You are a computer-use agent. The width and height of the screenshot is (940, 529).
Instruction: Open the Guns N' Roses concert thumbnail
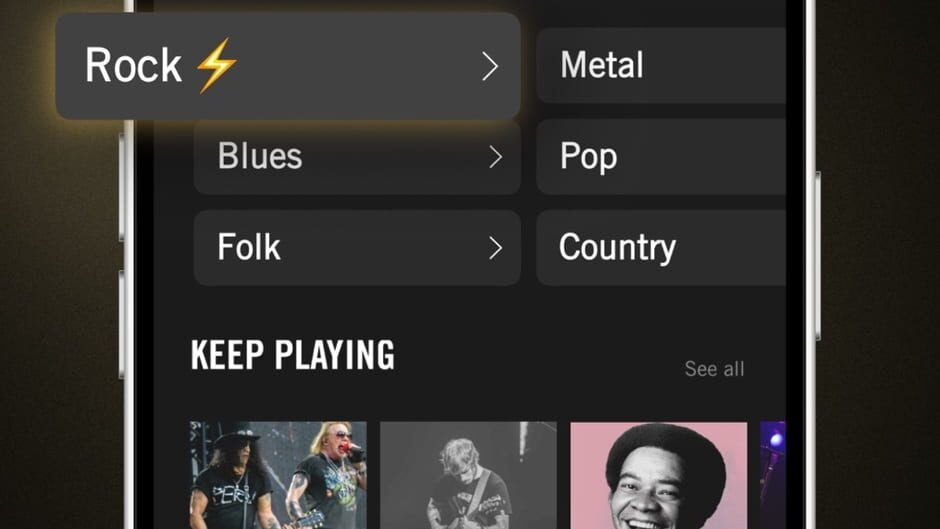coord(278,475)
